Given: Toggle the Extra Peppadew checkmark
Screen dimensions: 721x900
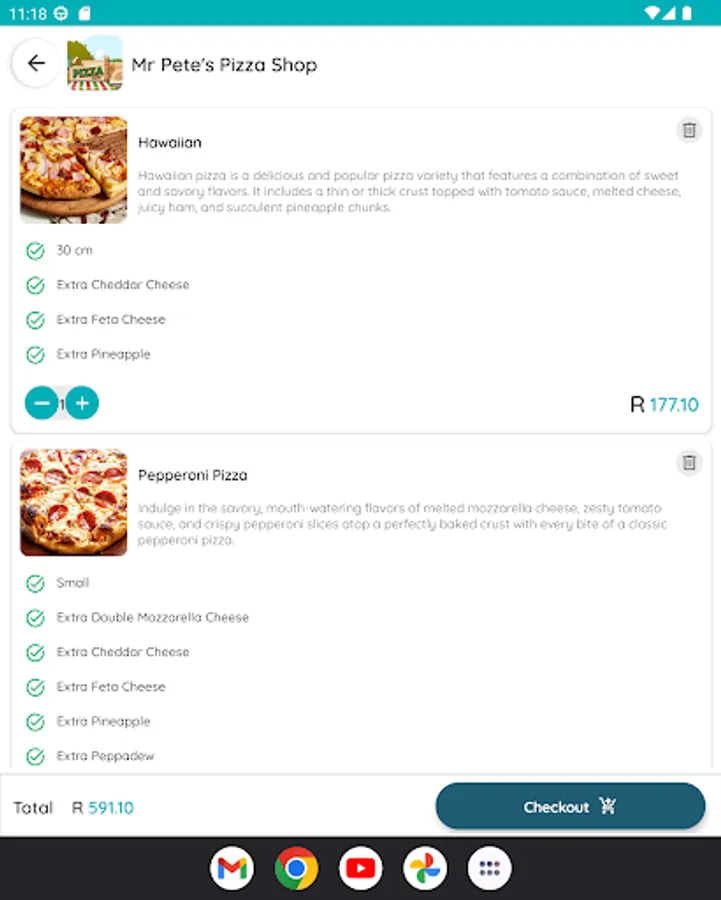Looking at the screenshot, I should pyautogui.click(x=36, y=757).
